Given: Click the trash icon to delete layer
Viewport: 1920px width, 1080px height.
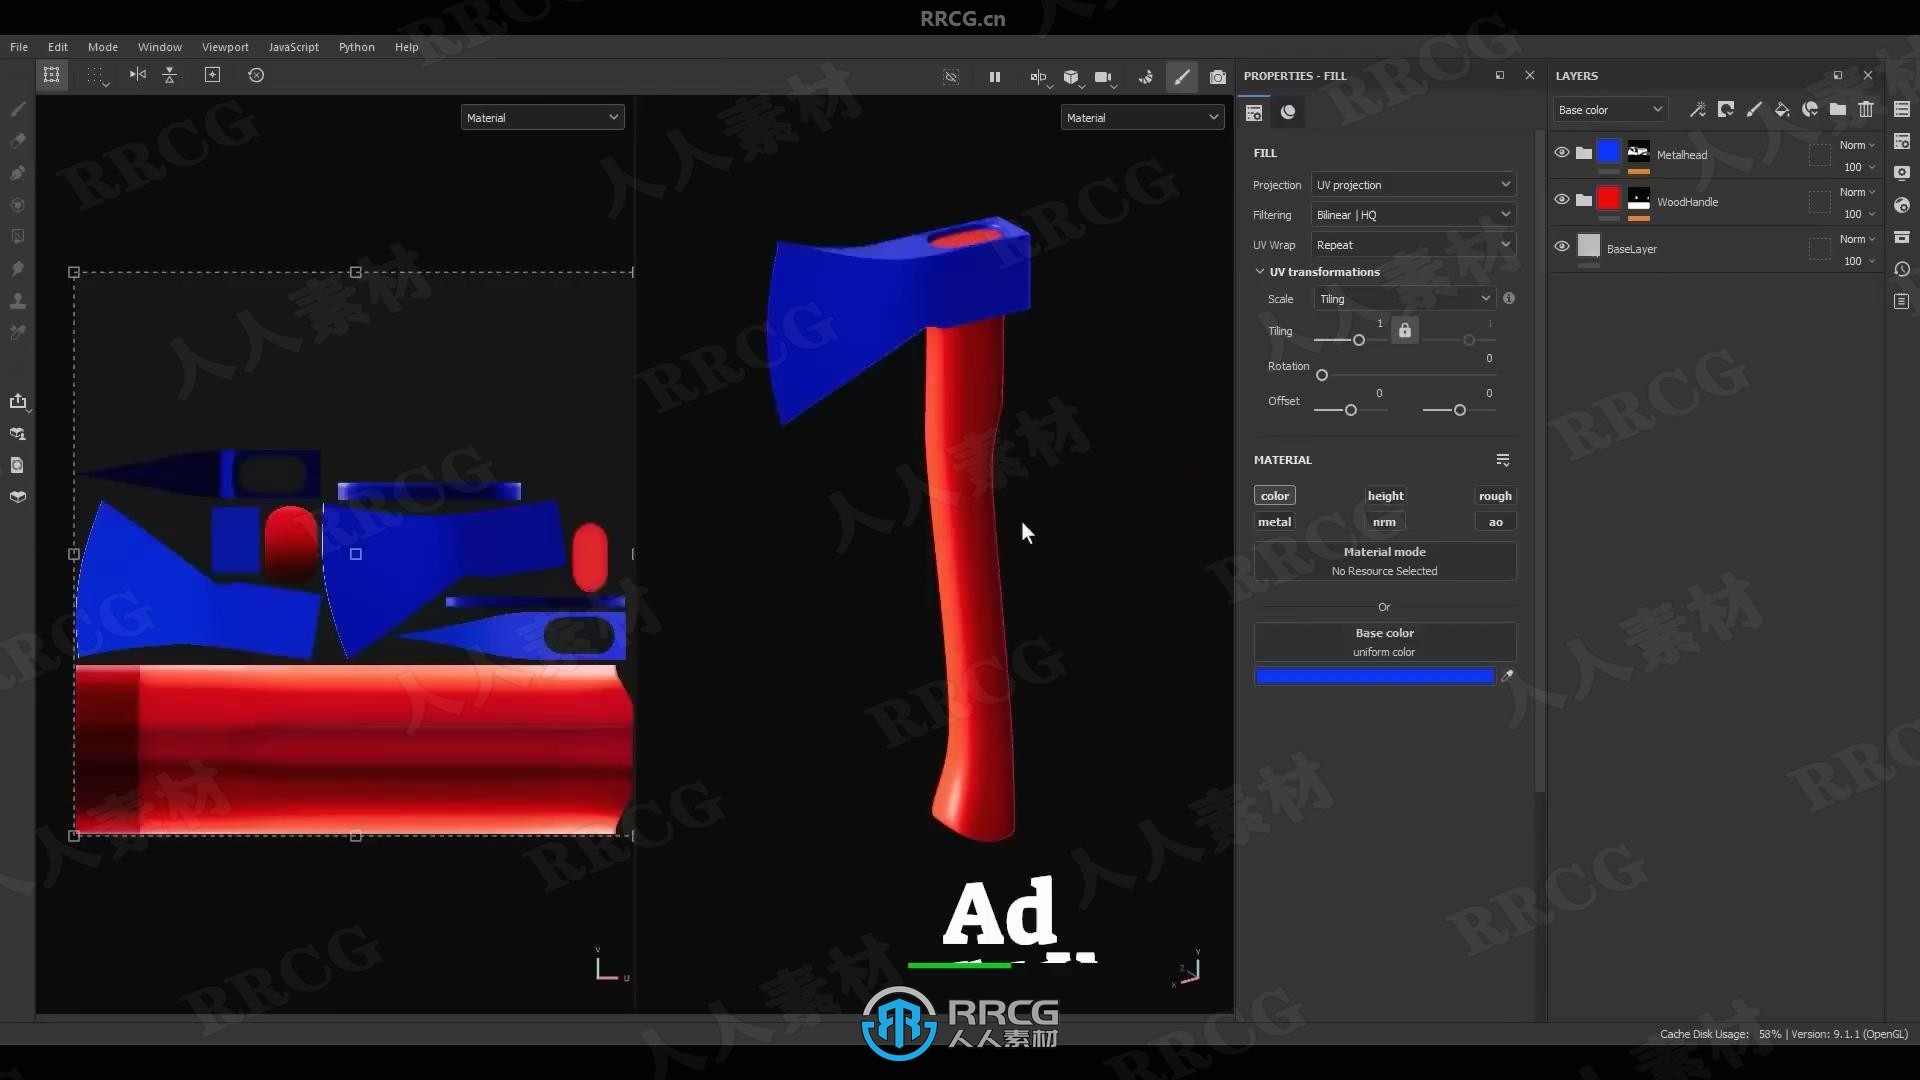Looking at the screenshot, I should (1866, 110).
